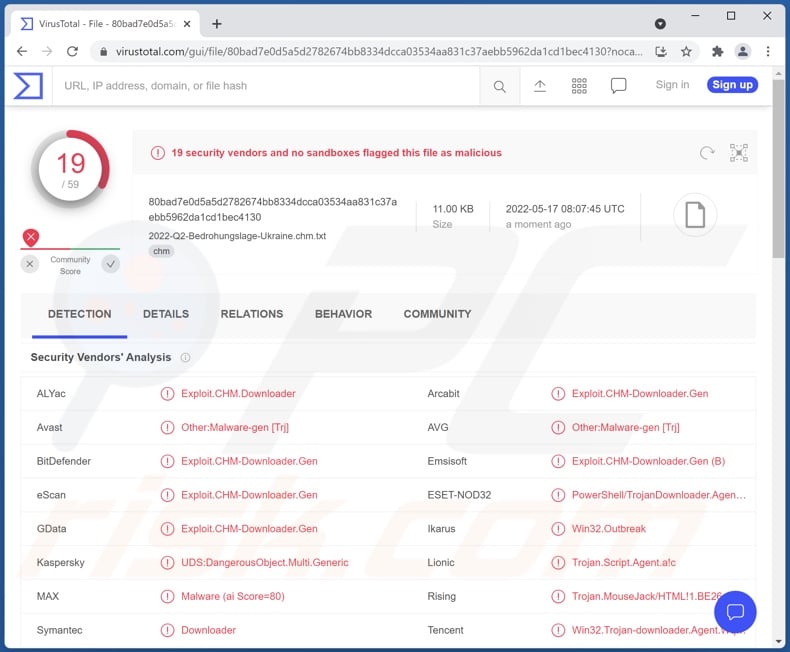Image resolution: width=790 pixels, height=652 pixels.
Task: Click the Ikarus Win32.Outbreak result
Action: tap(609, 529)
